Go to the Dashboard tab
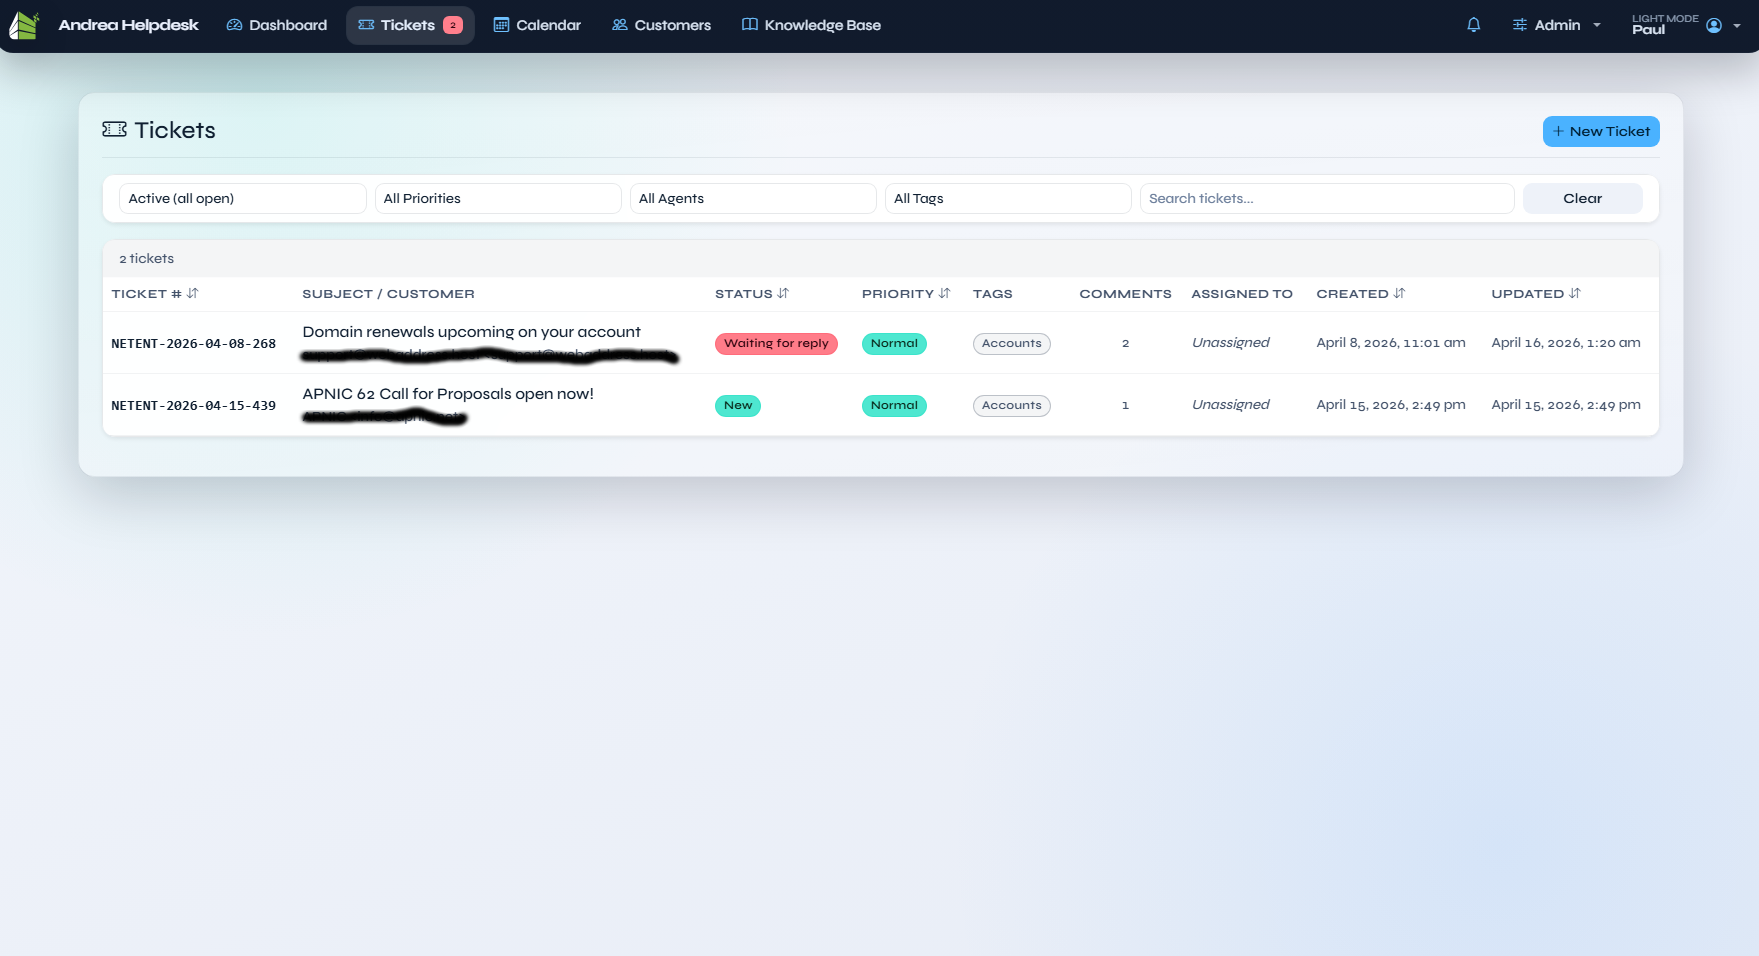 pyautogui.click(x=277, y=25)
